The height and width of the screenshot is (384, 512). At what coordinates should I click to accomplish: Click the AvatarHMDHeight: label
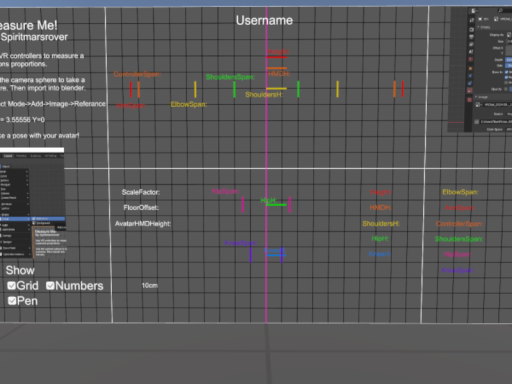pos(143,224)
